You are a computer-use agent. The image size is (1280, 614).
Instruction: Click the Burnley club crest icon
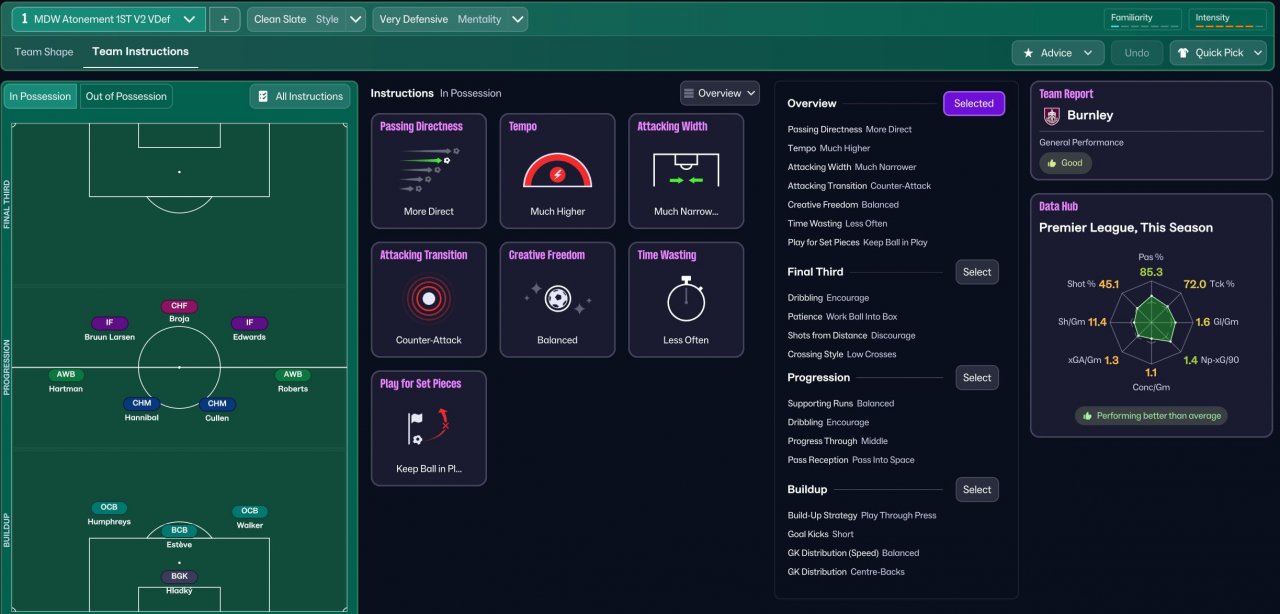point(1050,115)
